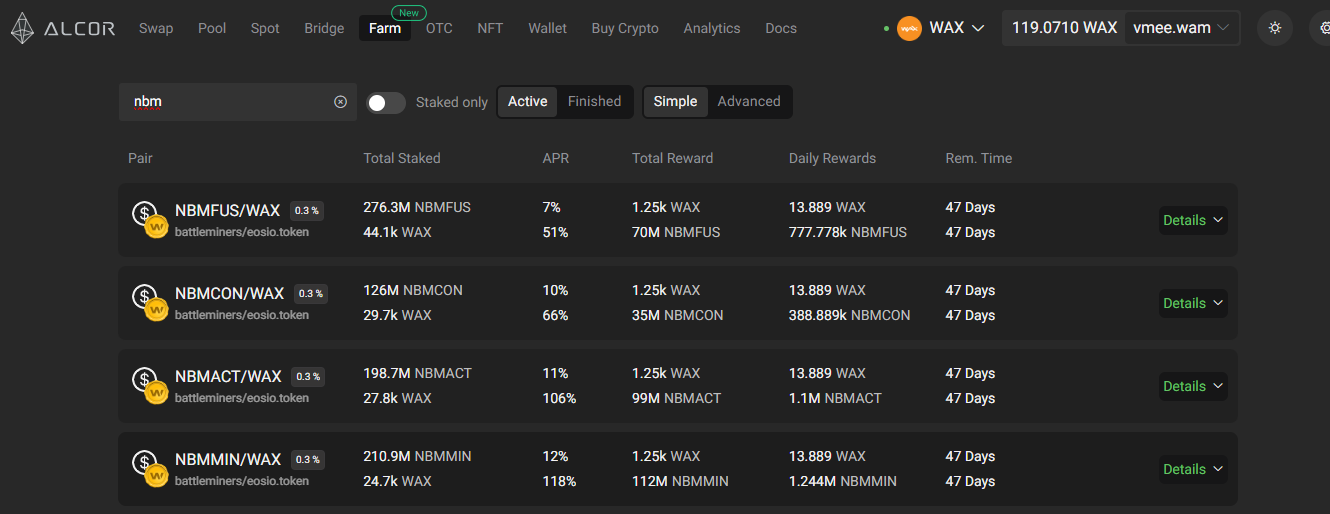Click the 276.3M NBMFUS staked value

pyautogui.click(x=417, y=207)
